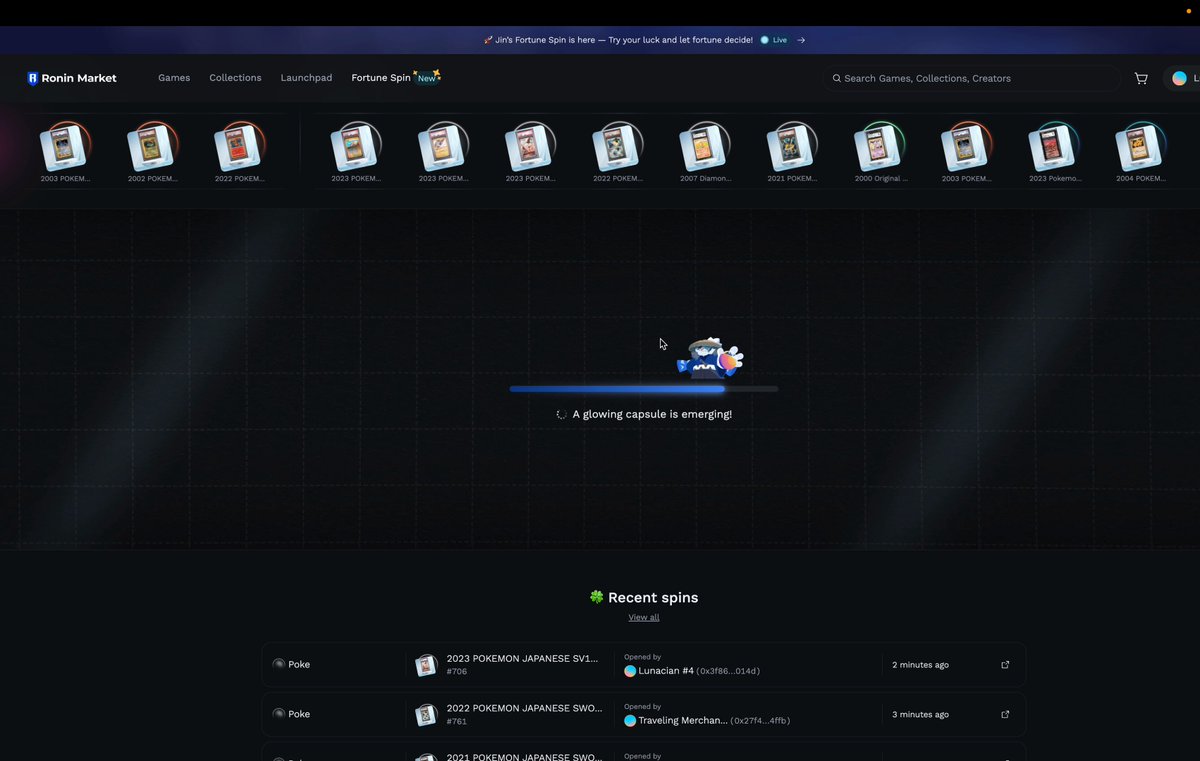The height and width of the screenshot is (761, 1200).
Task: Open Lunacian #4 profile link
Action: click(665, 671)
